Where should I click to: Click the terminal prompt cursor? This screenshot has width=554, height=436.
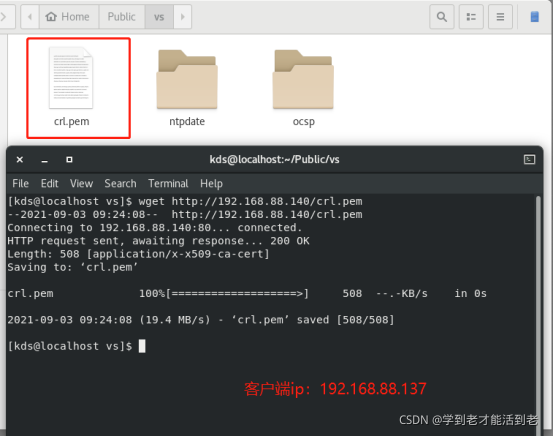pos(142,346)
